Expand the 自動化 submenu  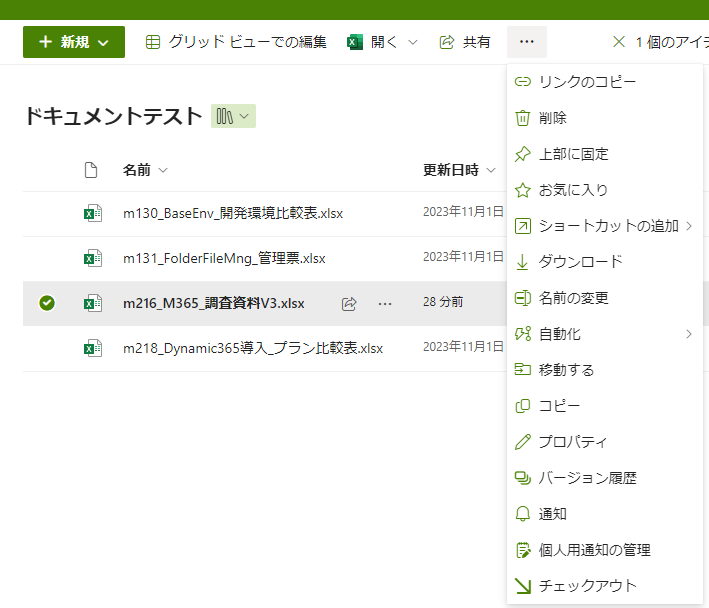688,334
